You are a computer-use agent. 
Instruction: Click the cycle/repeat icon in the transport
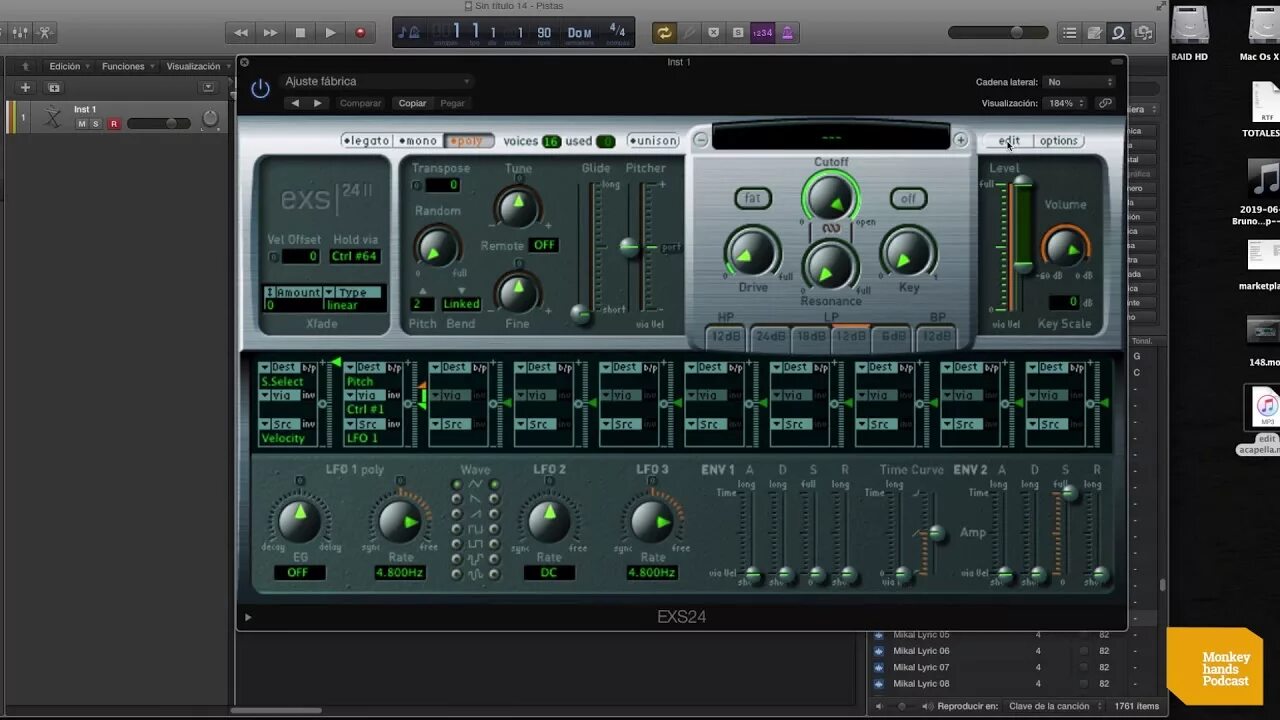pos(664,31)
